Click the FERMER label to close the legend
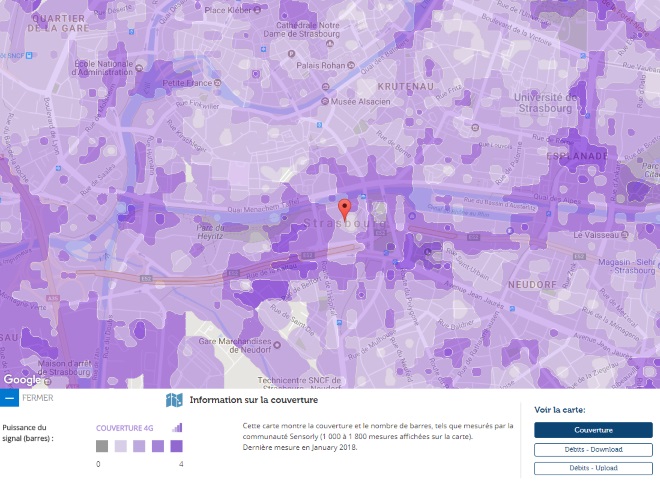 tap(37, 398)
